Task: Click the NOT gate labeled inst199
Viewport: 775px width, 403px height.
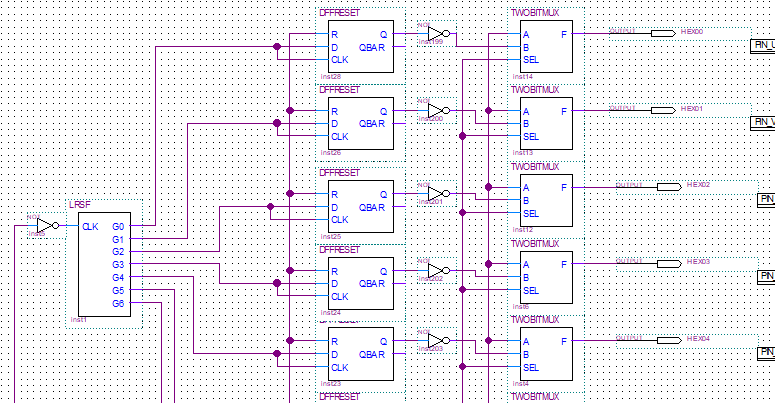Action: (x=437, y=34)
